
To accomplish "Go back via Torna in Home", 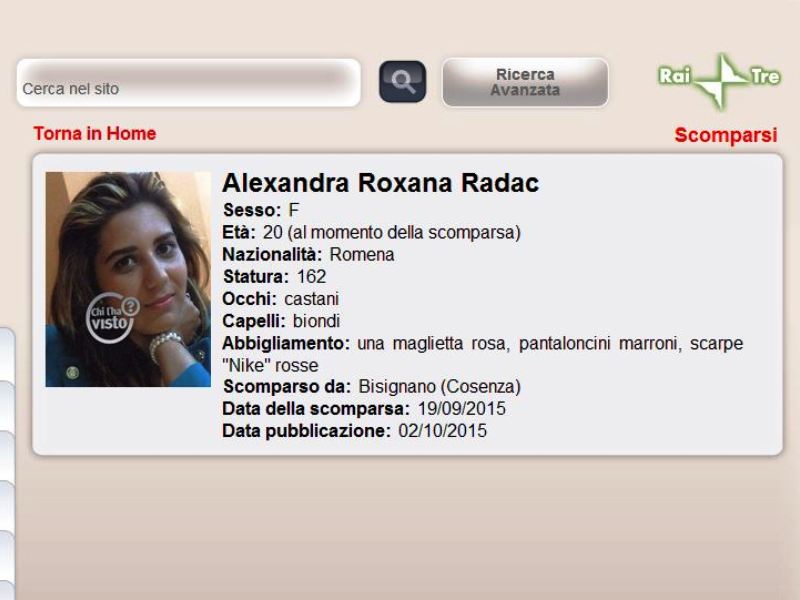I will [x=95, y=134].
